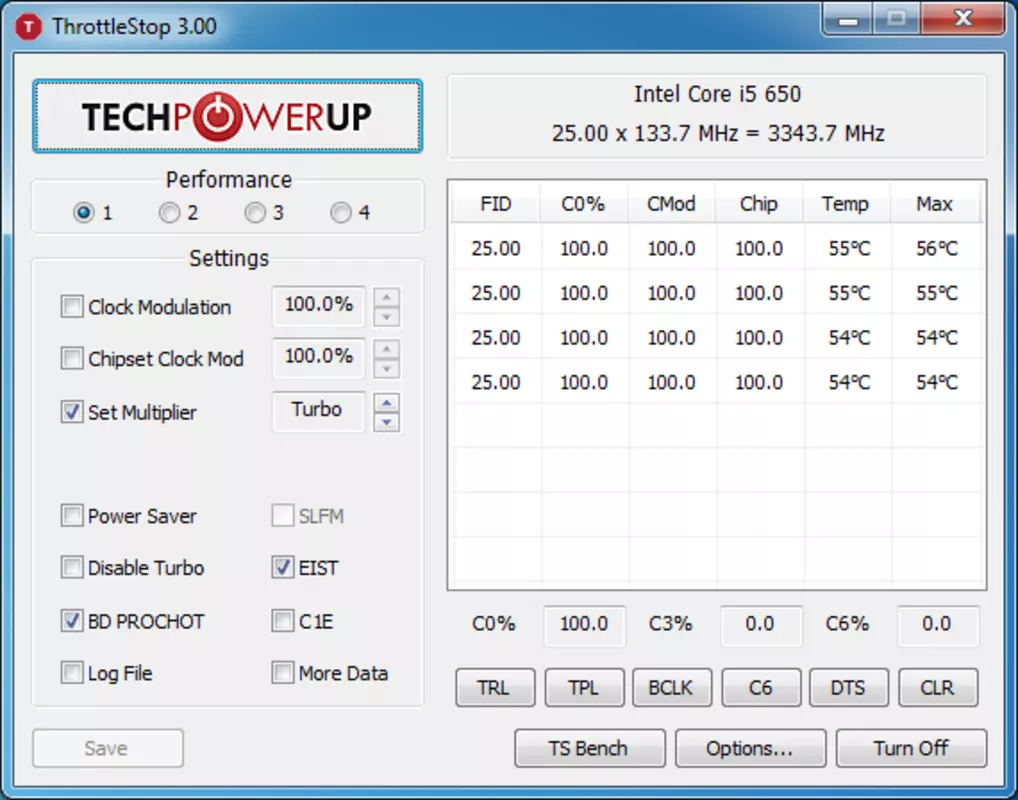Check the More Data option
The height and width of the screenshot is (800, 1018).
282,673
